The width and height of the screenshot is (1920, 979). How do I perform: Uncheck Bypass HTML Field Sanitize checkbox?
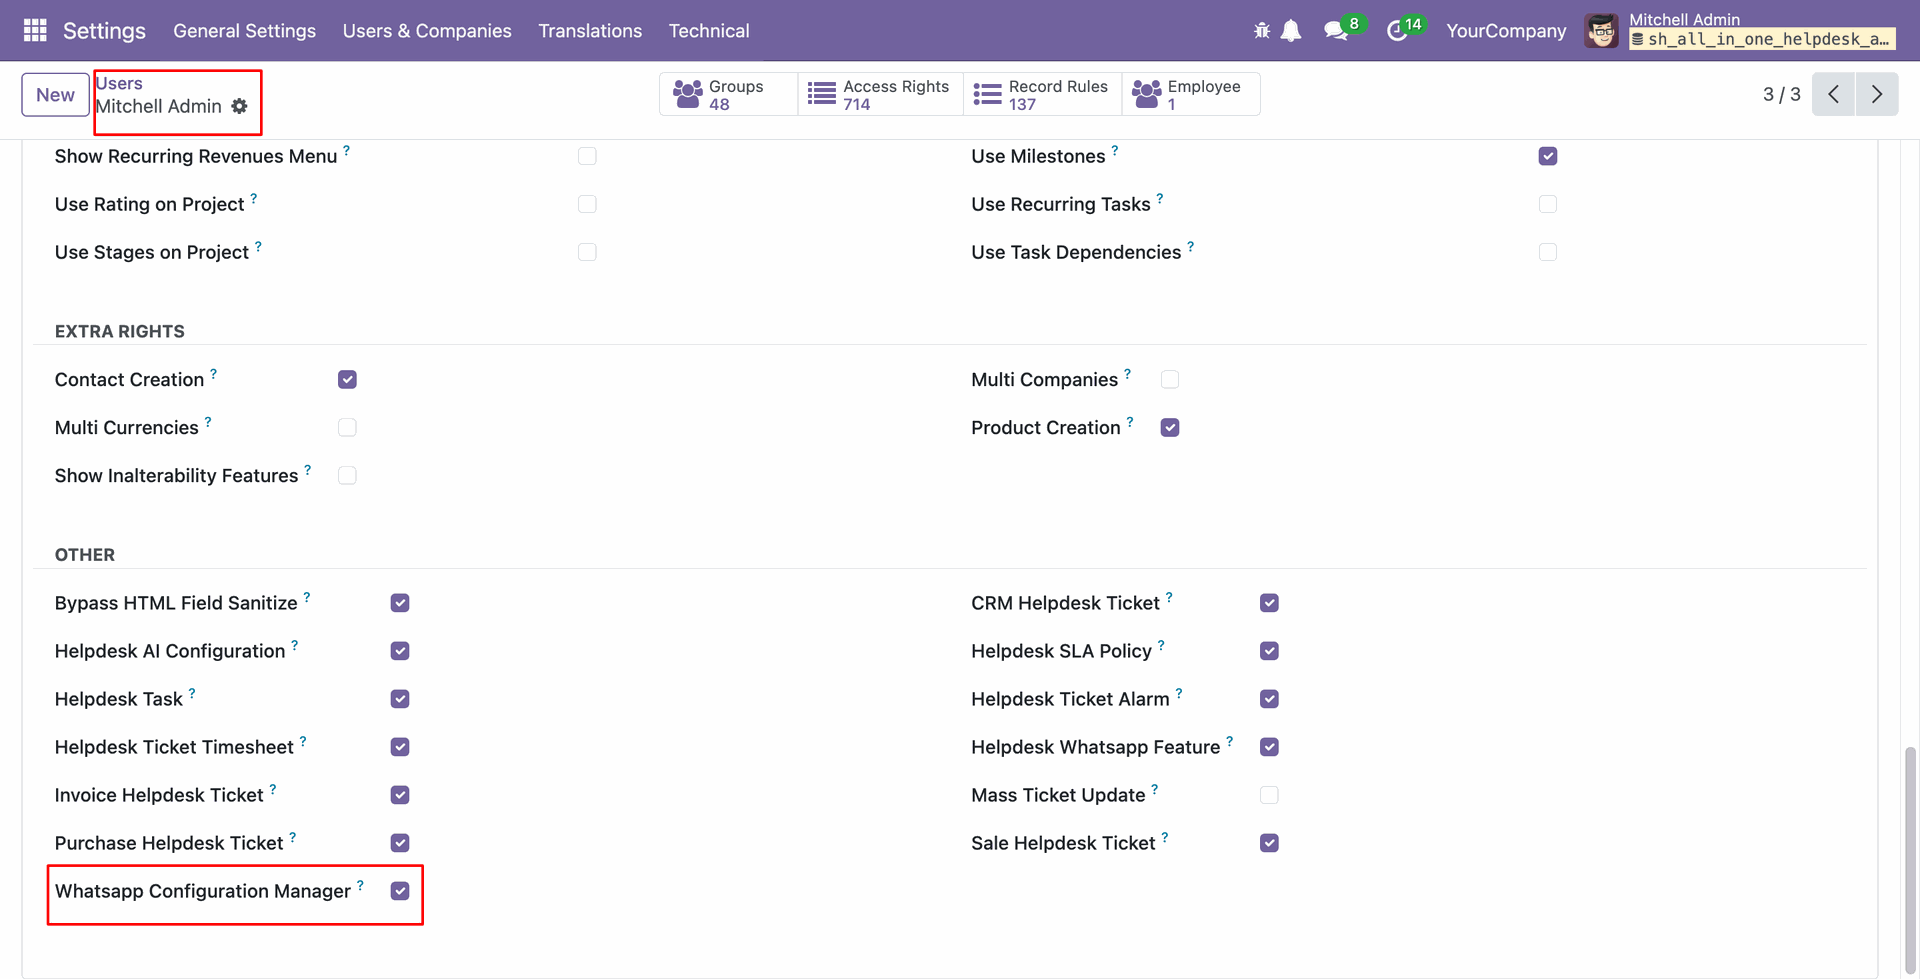click(400, 603)
